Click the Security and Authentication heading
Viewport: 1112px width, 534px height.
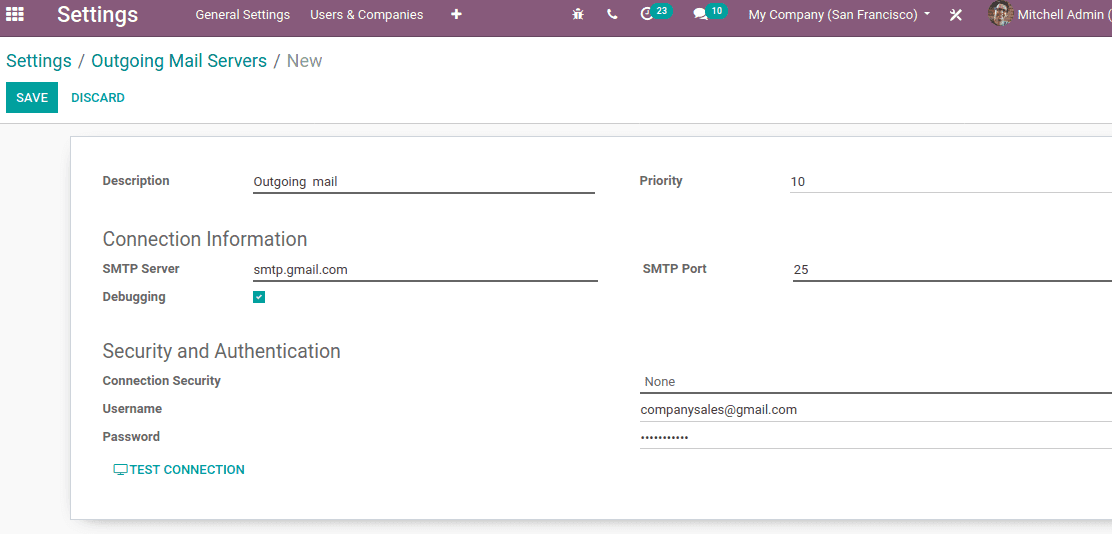pyautogui.click(x=221, y=351)
